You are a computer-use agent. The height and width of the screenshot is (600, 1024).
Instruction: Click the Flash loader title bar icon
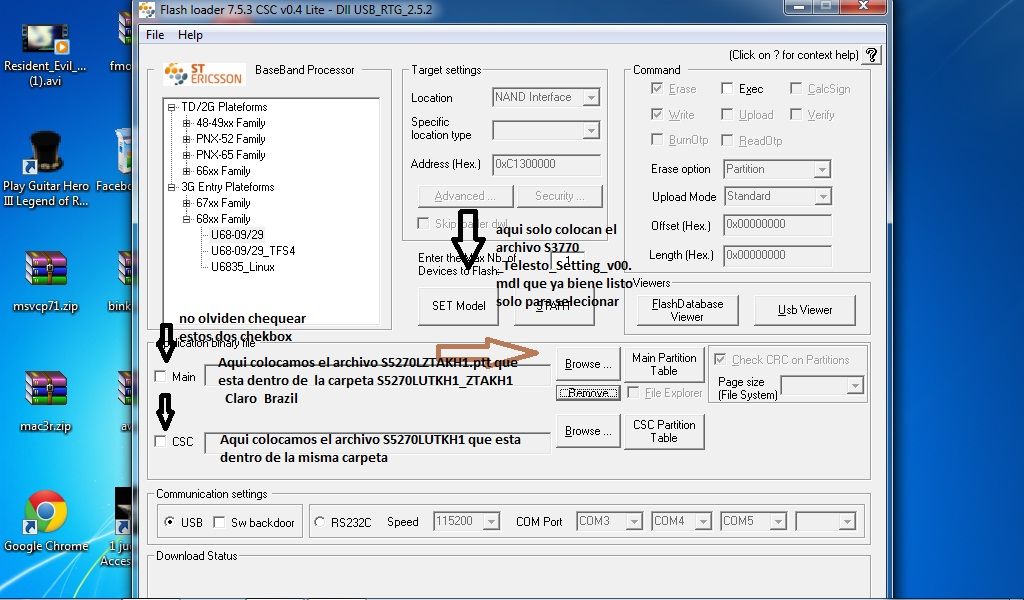147,10
